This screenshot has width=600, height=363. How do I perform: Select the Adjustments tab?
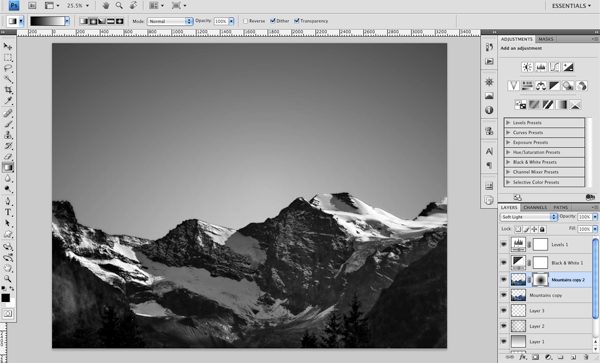point(517,39)
